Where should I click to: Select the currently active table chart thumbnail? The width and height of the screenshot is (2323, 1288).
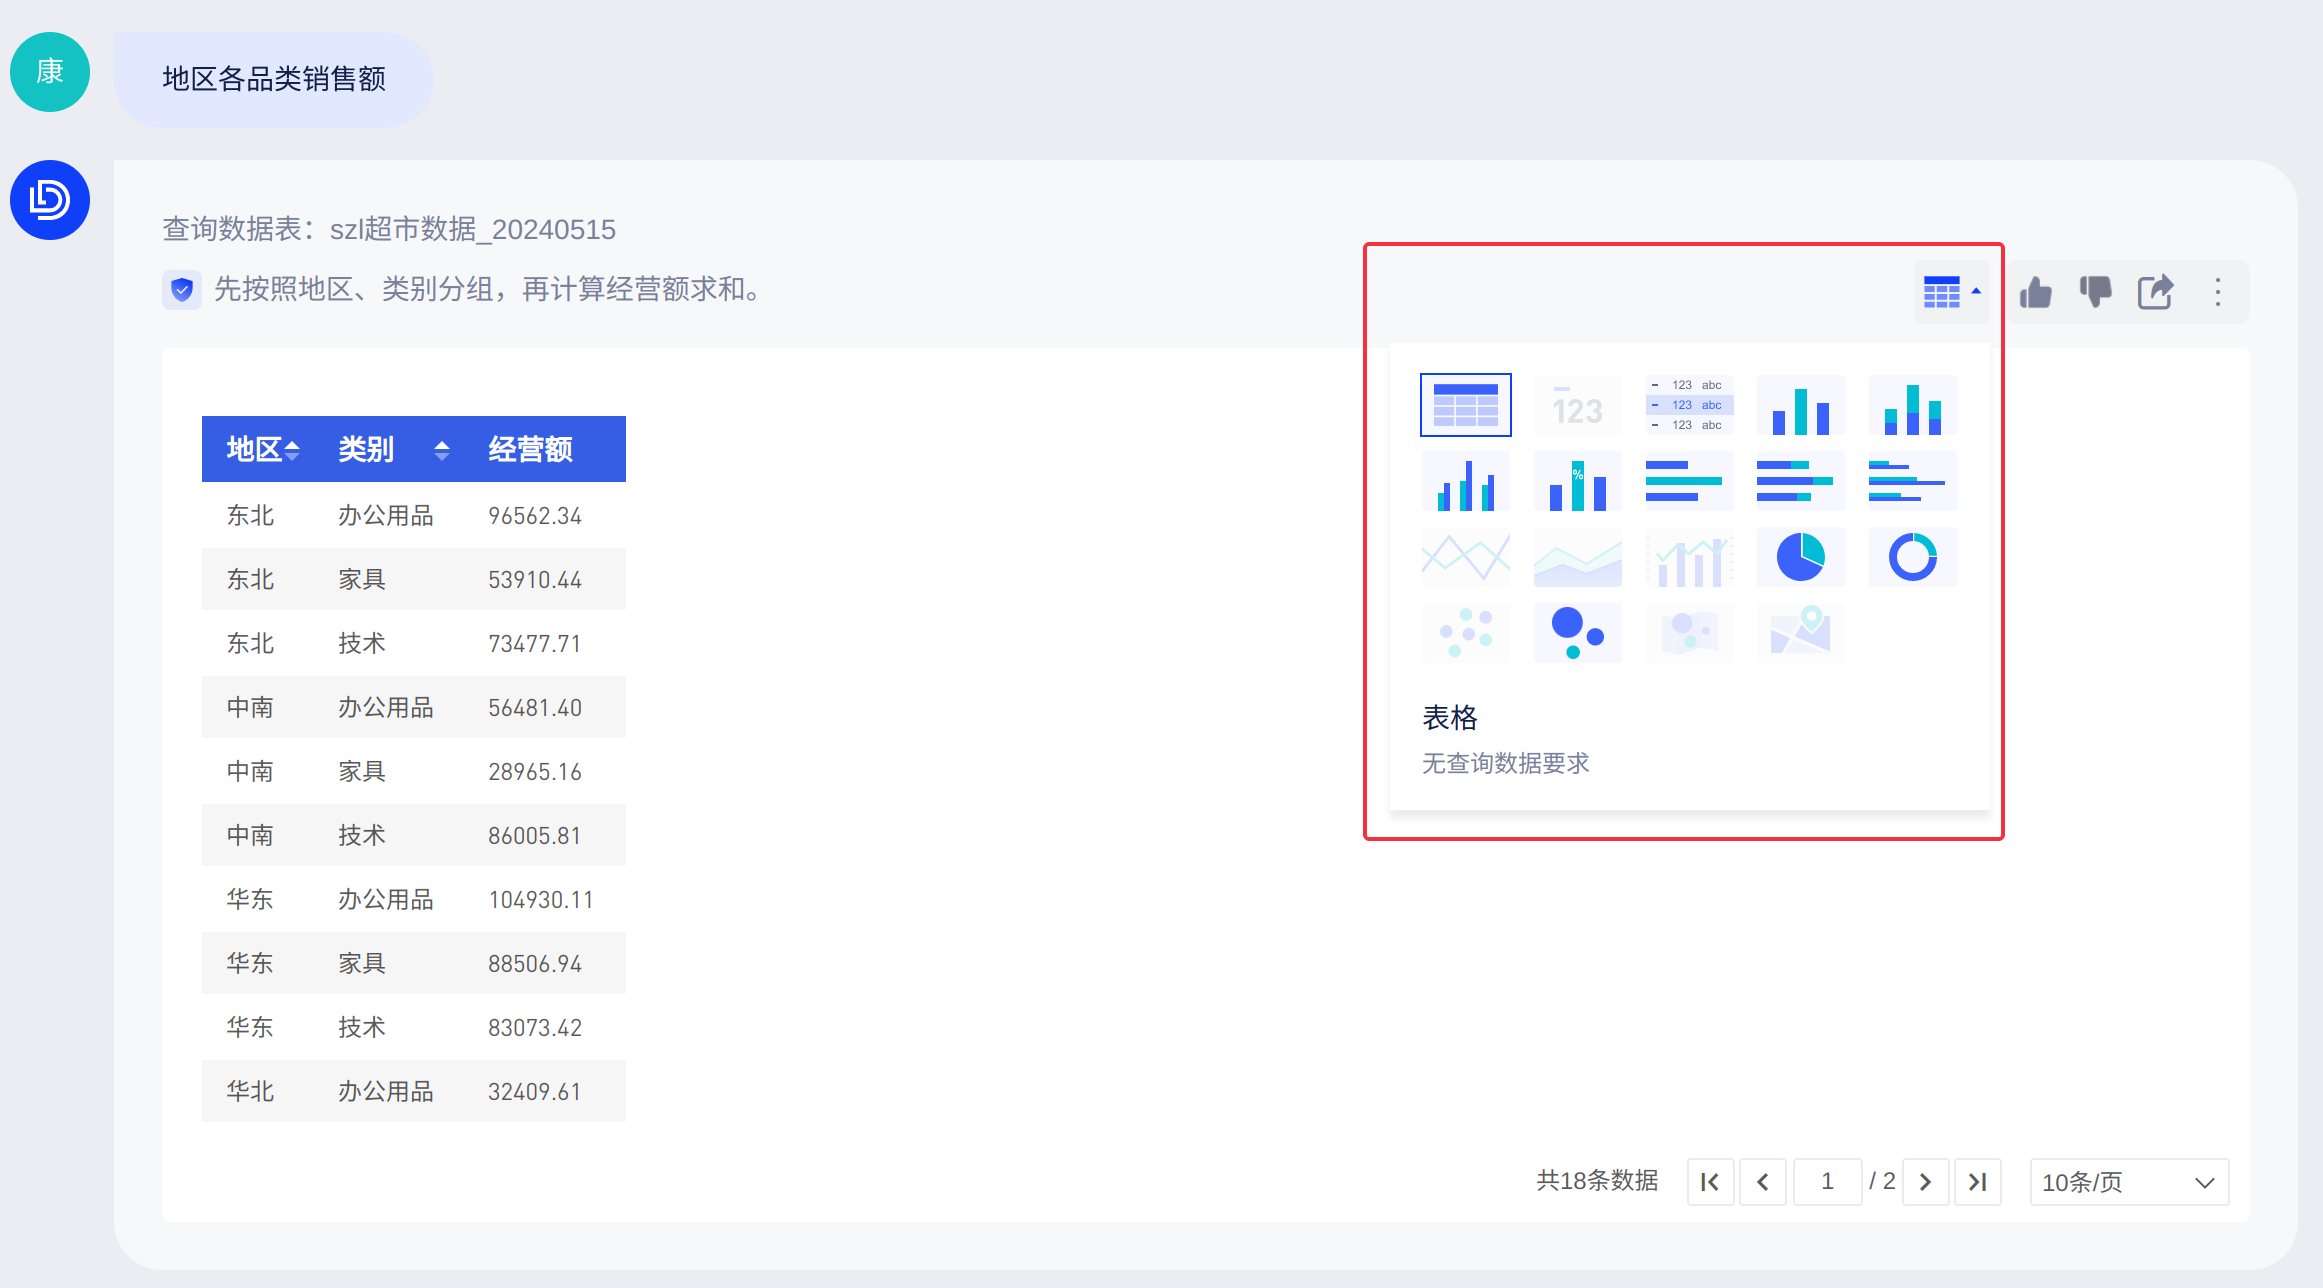tap(1465, 406)
